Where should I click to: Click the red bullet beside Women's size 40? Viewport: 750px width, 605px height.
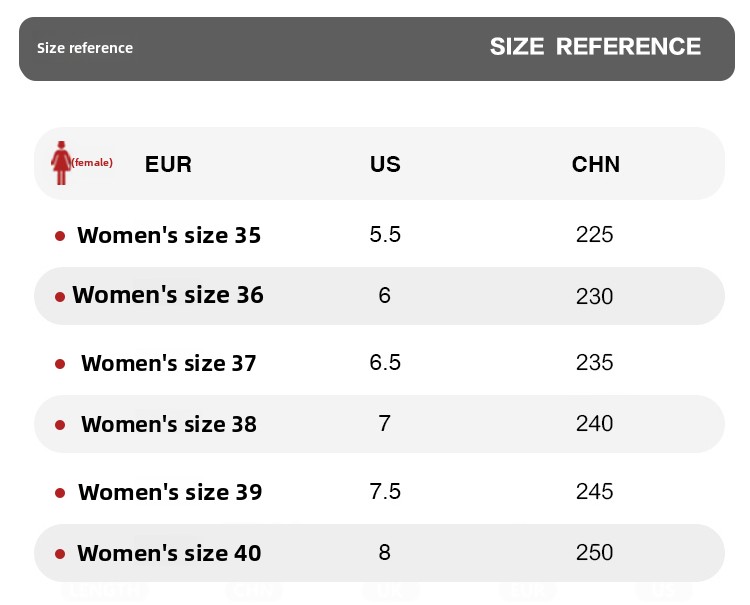pyautogui.click(x=60, y=553)
